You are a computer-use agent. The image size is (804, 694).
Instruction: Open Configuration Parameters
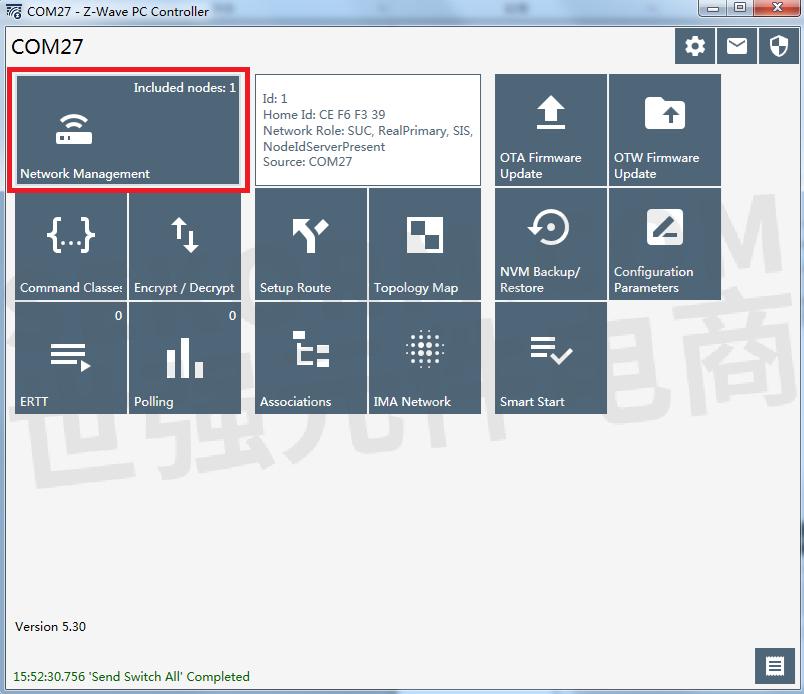663,243
